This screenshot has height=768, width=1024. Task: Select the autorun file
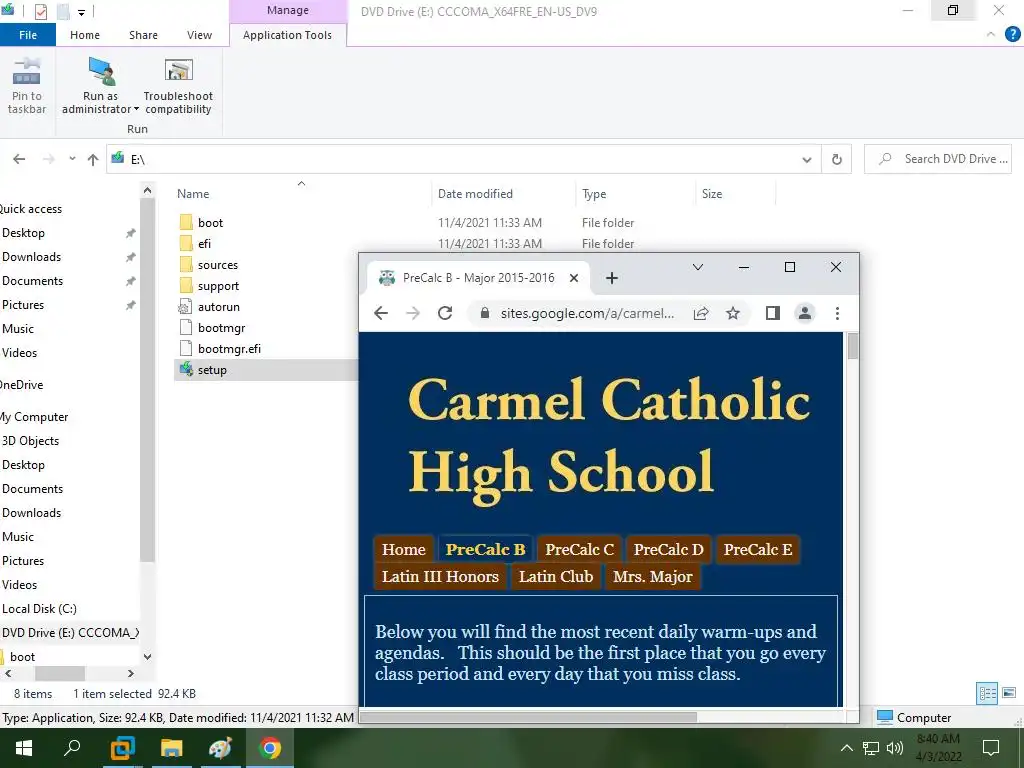coord(218,307)
